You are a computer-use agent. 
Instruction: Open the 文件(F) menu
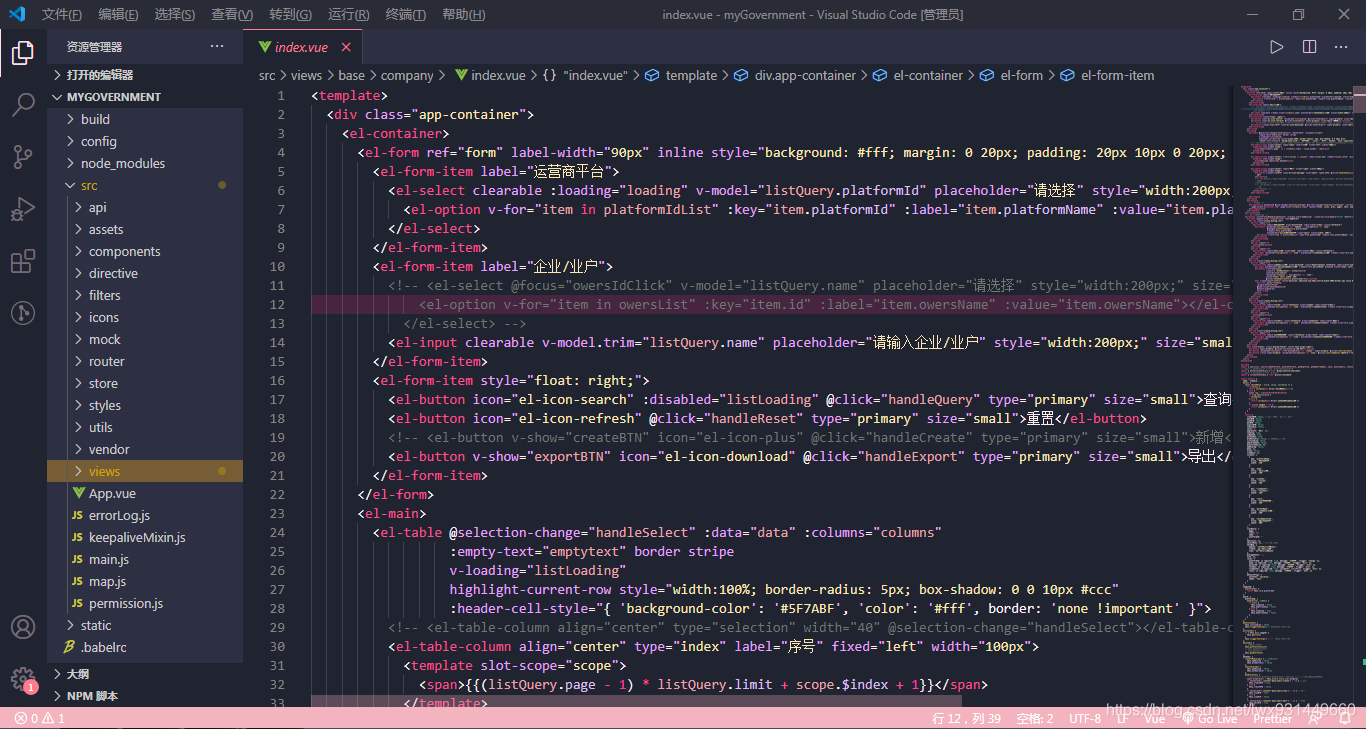pos(62,14)
